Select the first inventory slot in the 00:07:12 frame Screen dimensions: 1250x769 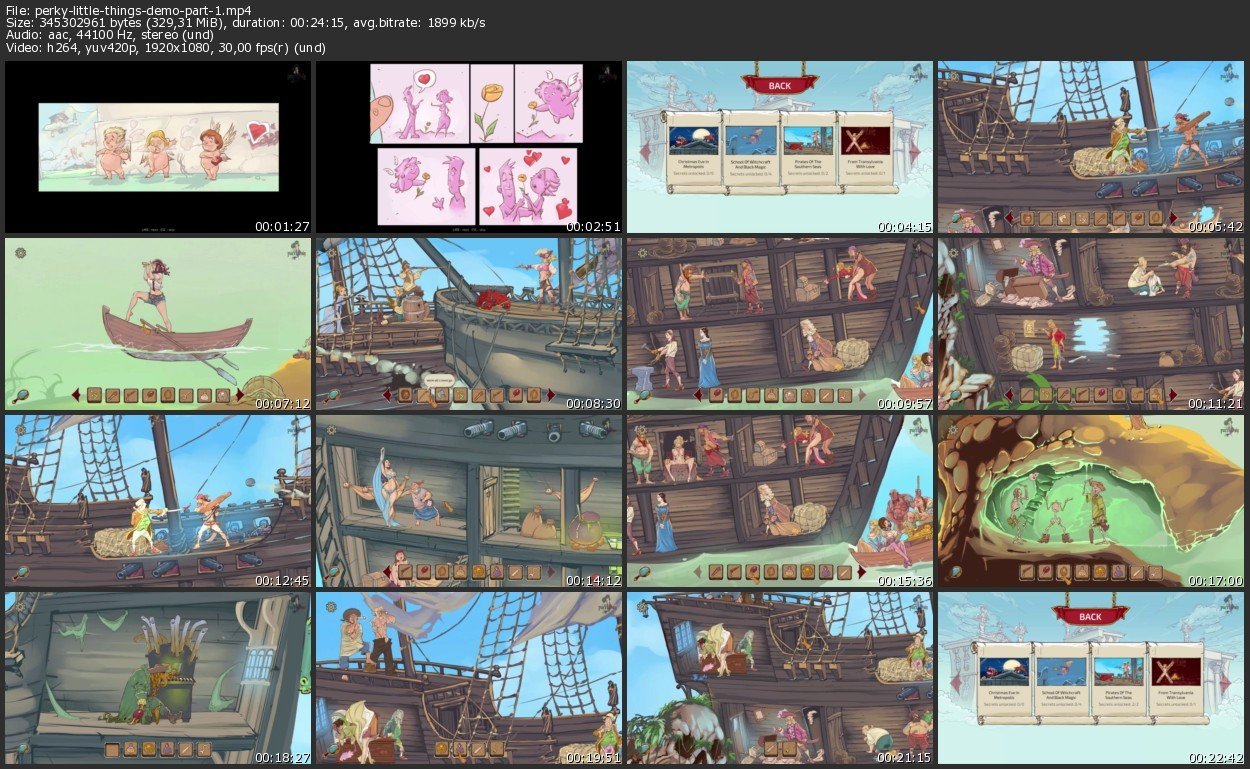point(94,394)
